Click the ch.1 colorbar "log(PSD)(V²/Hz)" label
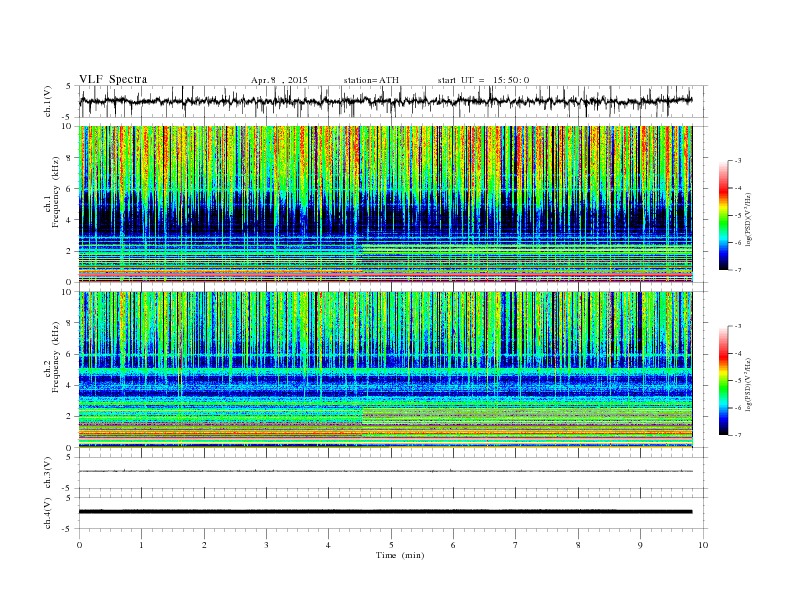 click(x=749, y=219)
